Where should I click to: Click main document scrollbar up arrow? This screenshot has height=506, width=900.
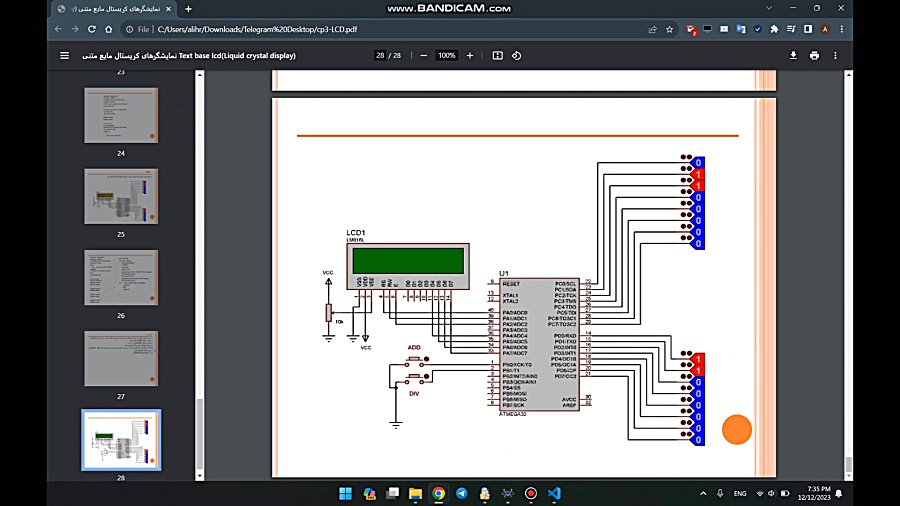click(x=848, y=75)
